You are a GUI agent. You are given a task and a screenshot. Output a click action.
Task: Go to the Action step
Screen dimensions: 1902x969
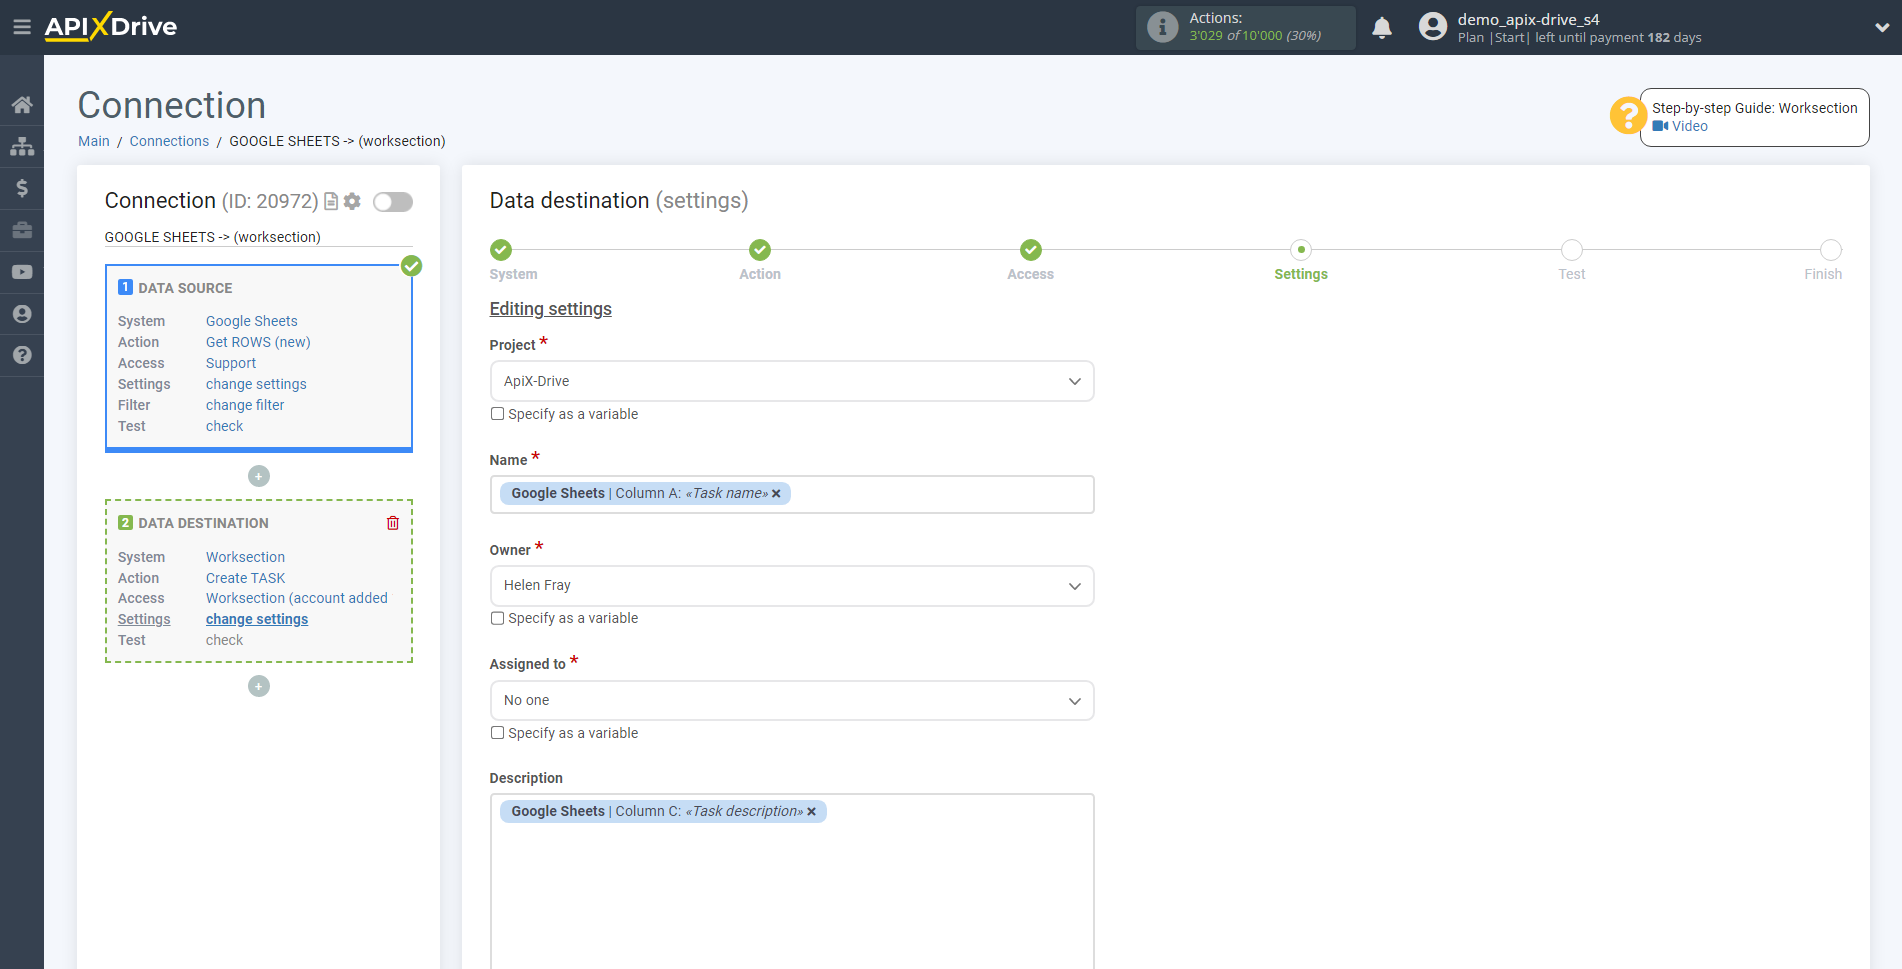coord(760,250)
